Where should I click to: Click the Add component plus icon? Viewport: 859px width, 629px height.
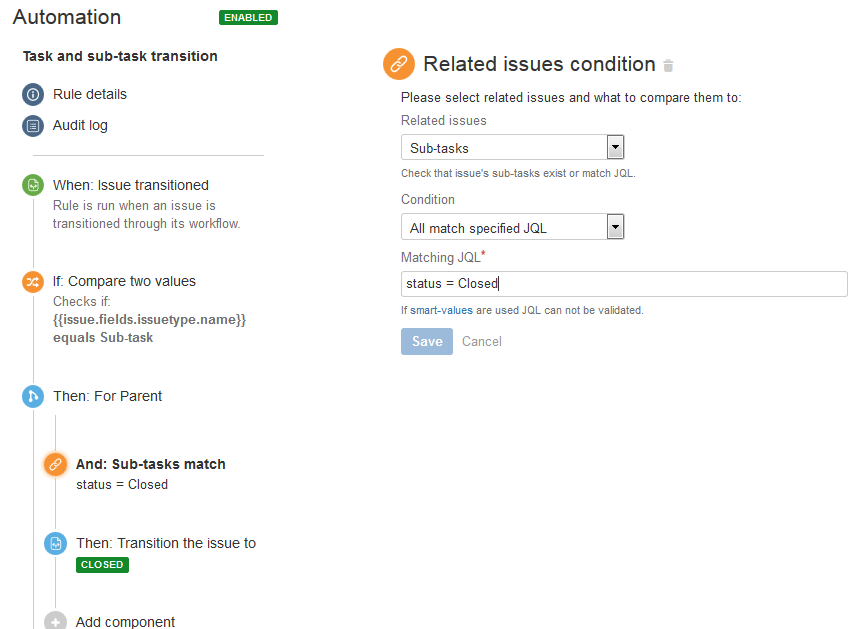[x=55, y=621]
